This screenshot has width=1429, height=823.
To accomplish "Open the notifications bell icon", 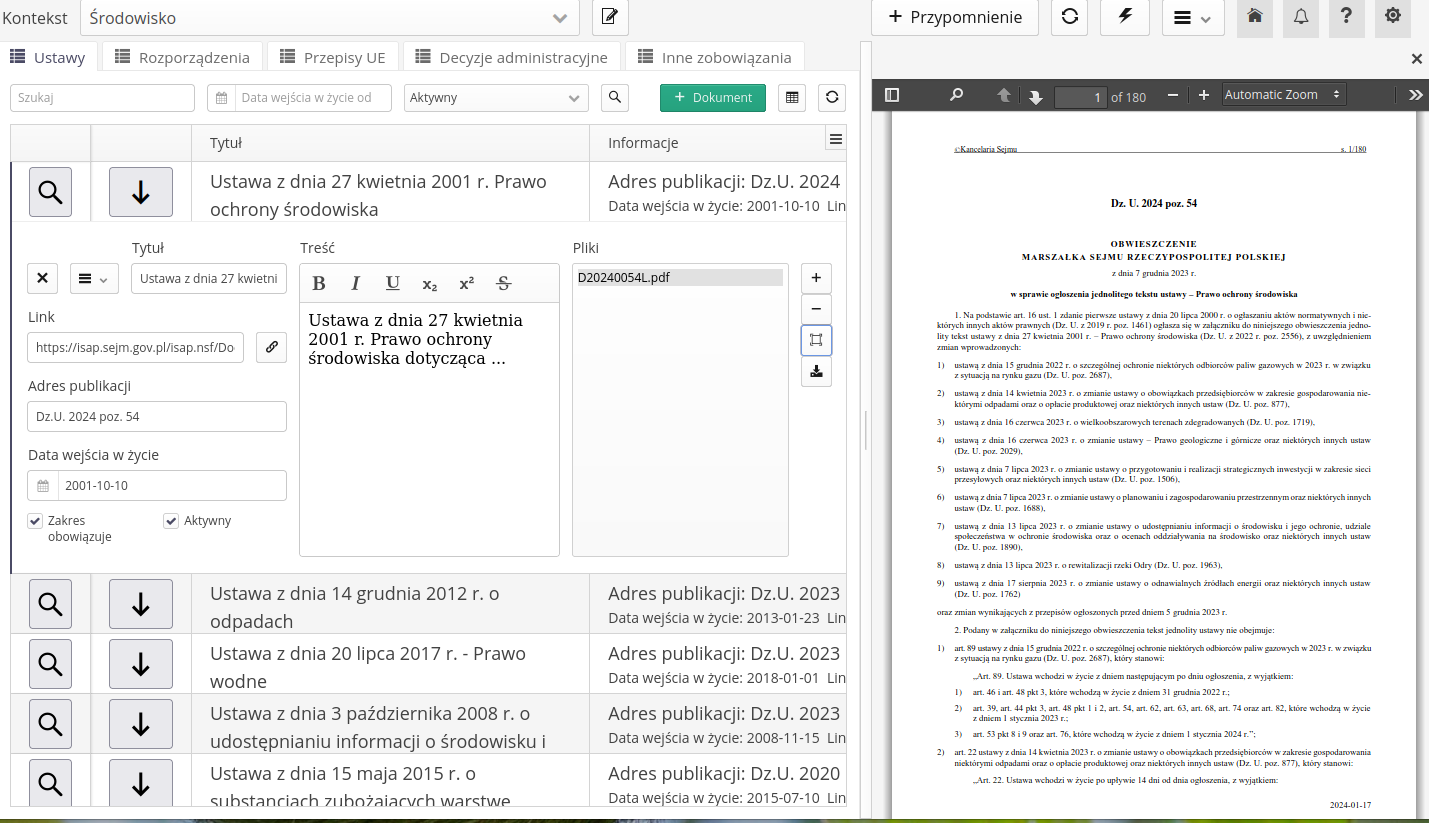I will pyautogui.click(x=1301, y=17).
